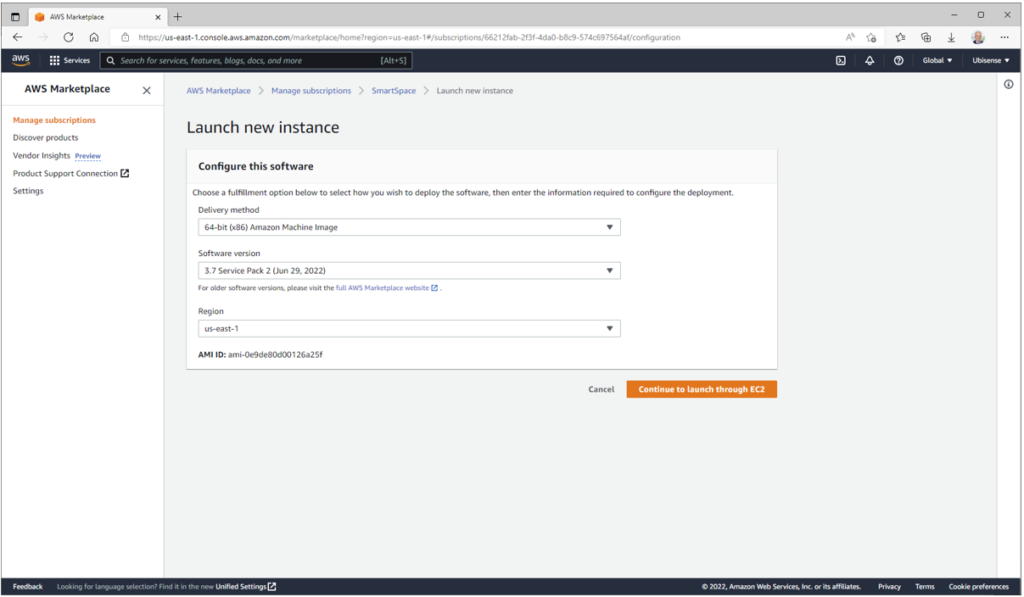
Task: Click the AMI ID value ami-0e9de80d00126a25f
Action: coord(275,355)
